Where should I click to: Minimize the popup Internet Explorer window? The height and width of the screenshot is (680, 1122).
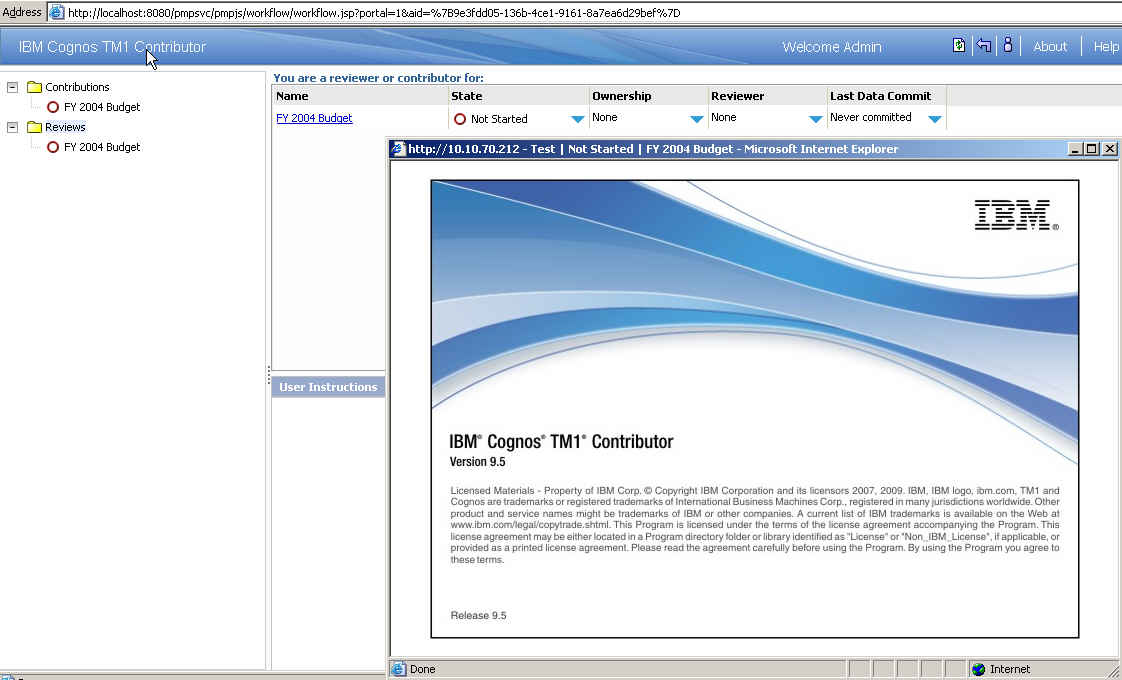click(x=1075, y=149)
